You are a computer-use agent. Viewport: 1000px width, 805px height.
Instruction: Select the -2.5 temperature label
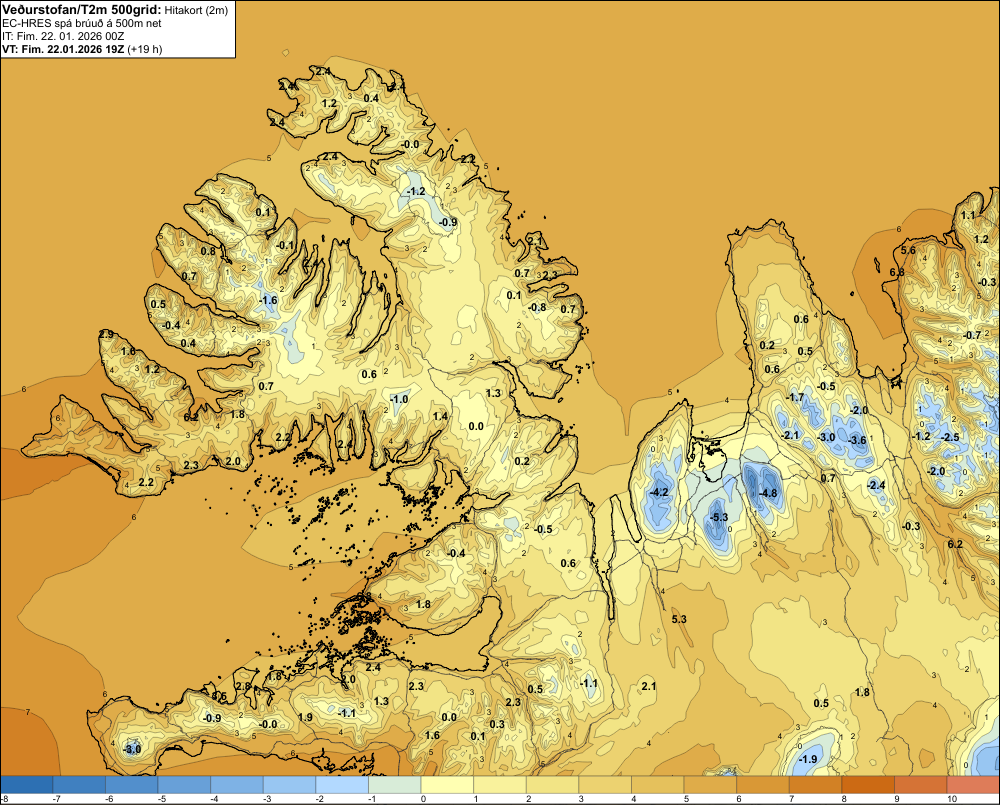(951, 437)
